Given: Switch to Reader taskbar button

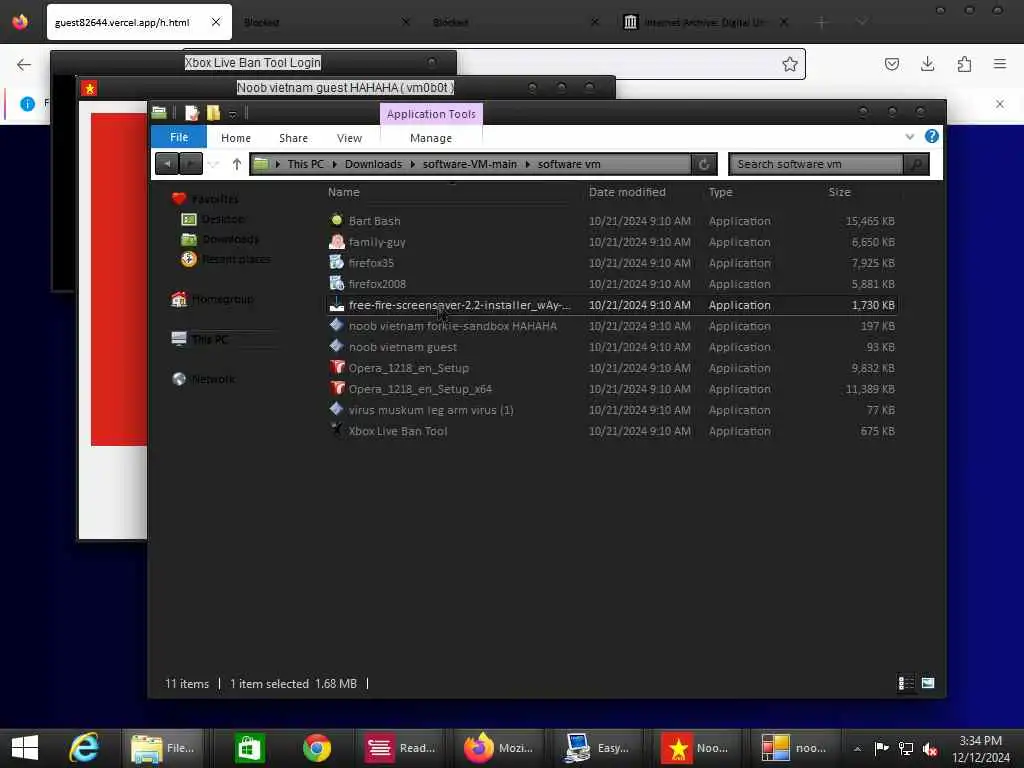Looking at the screenshot, I should (x=400, y=748).
